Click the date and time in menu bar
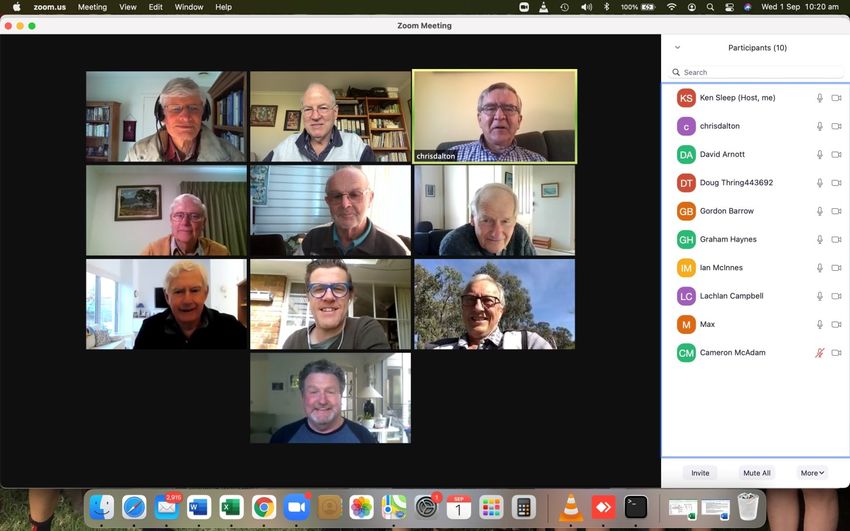 click(x=800, y=7)
